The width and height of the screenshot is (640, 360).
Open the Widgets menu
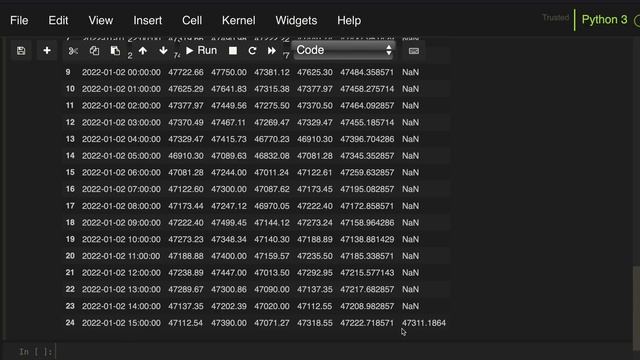point(296,20)
